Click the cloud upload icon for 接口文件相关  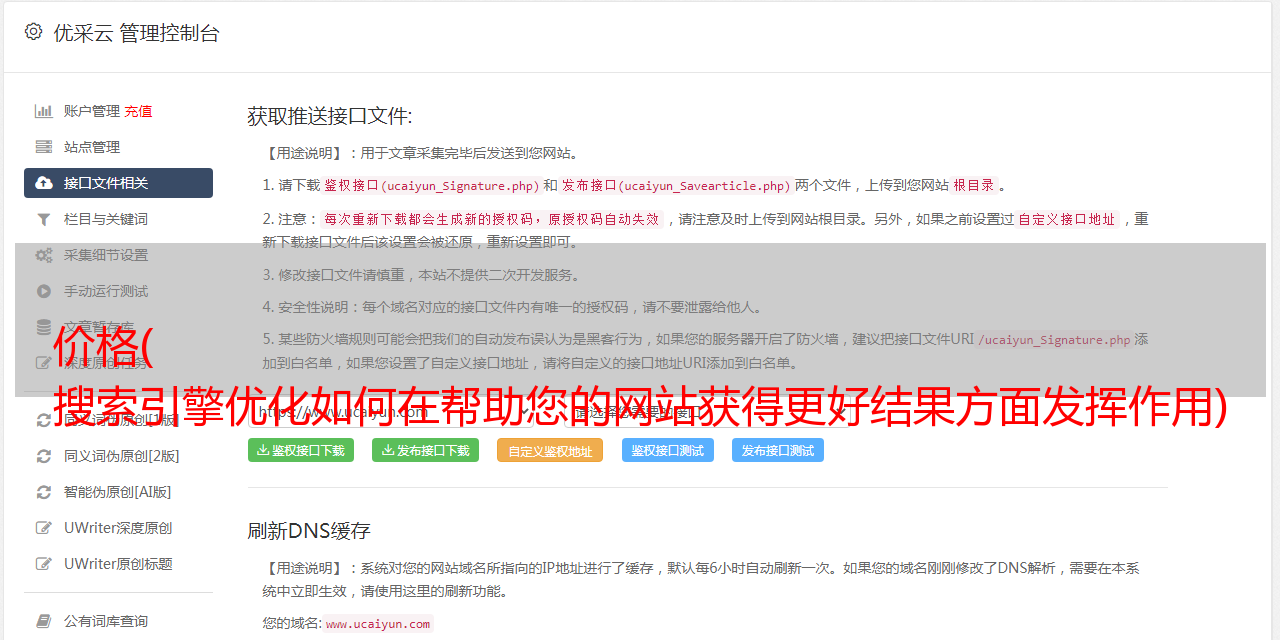tap(44, 183)
